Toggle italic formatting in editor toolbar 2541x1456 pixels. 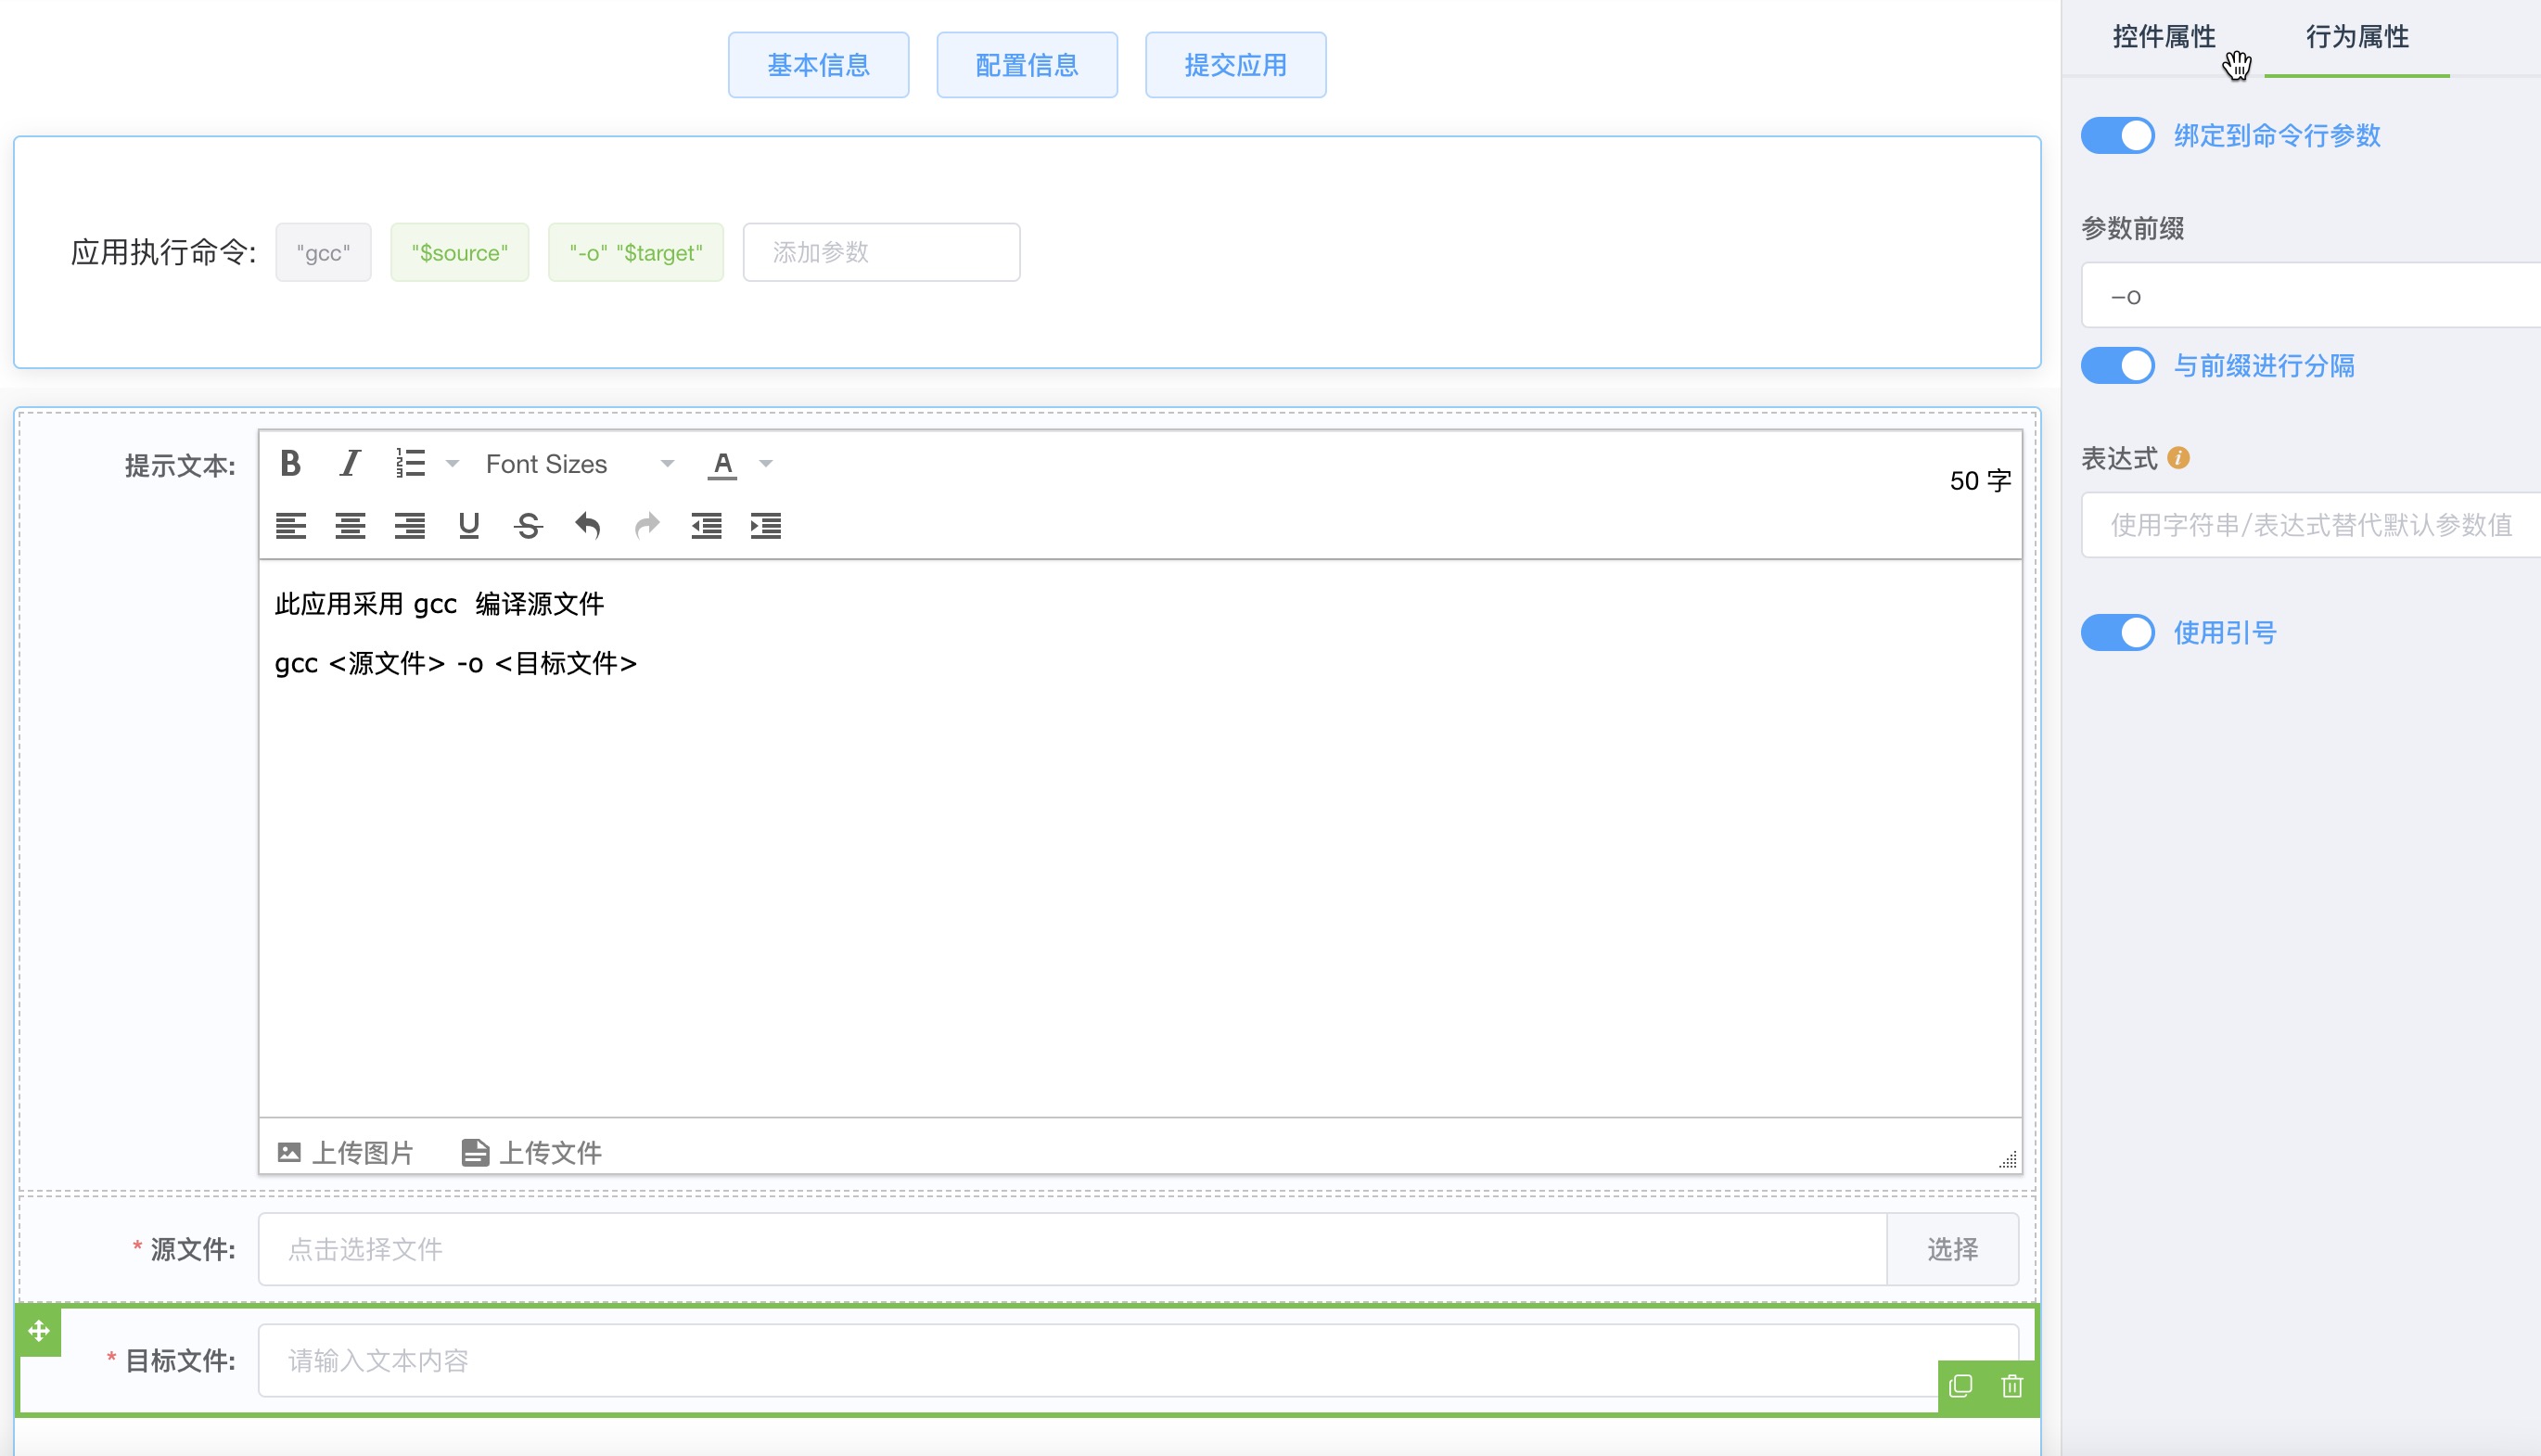pos(349,463)
